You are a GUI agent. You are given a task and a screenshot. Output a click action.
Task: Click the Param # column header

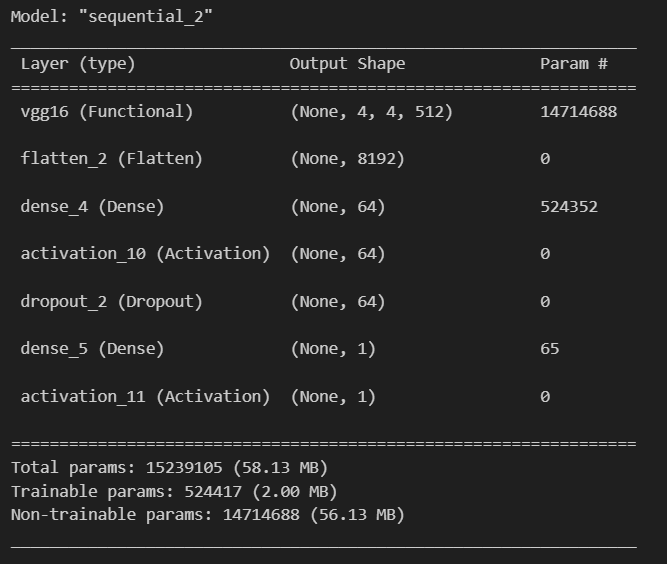point(574,64)
